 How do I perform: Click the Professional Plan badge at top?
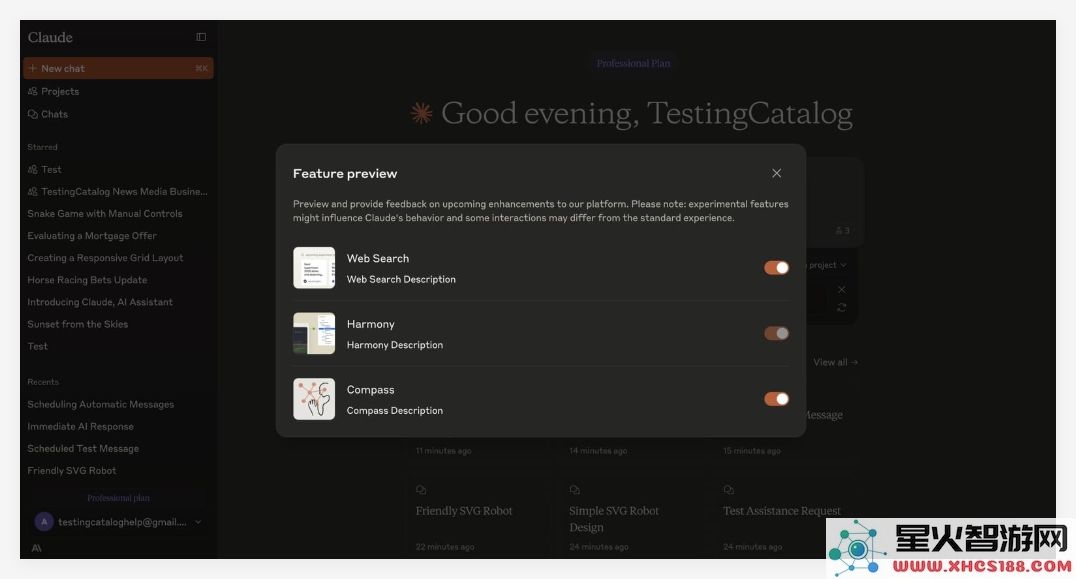click(633, 63)
